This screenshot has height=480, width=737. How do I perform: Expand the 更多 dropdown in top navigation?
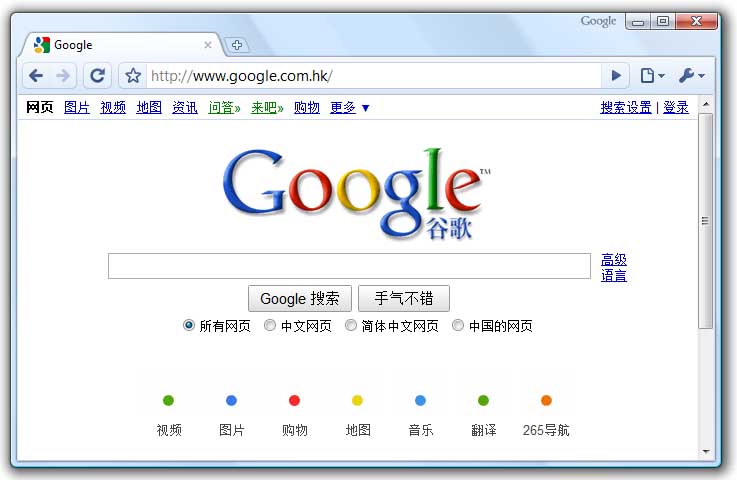[x=350, y=108]
